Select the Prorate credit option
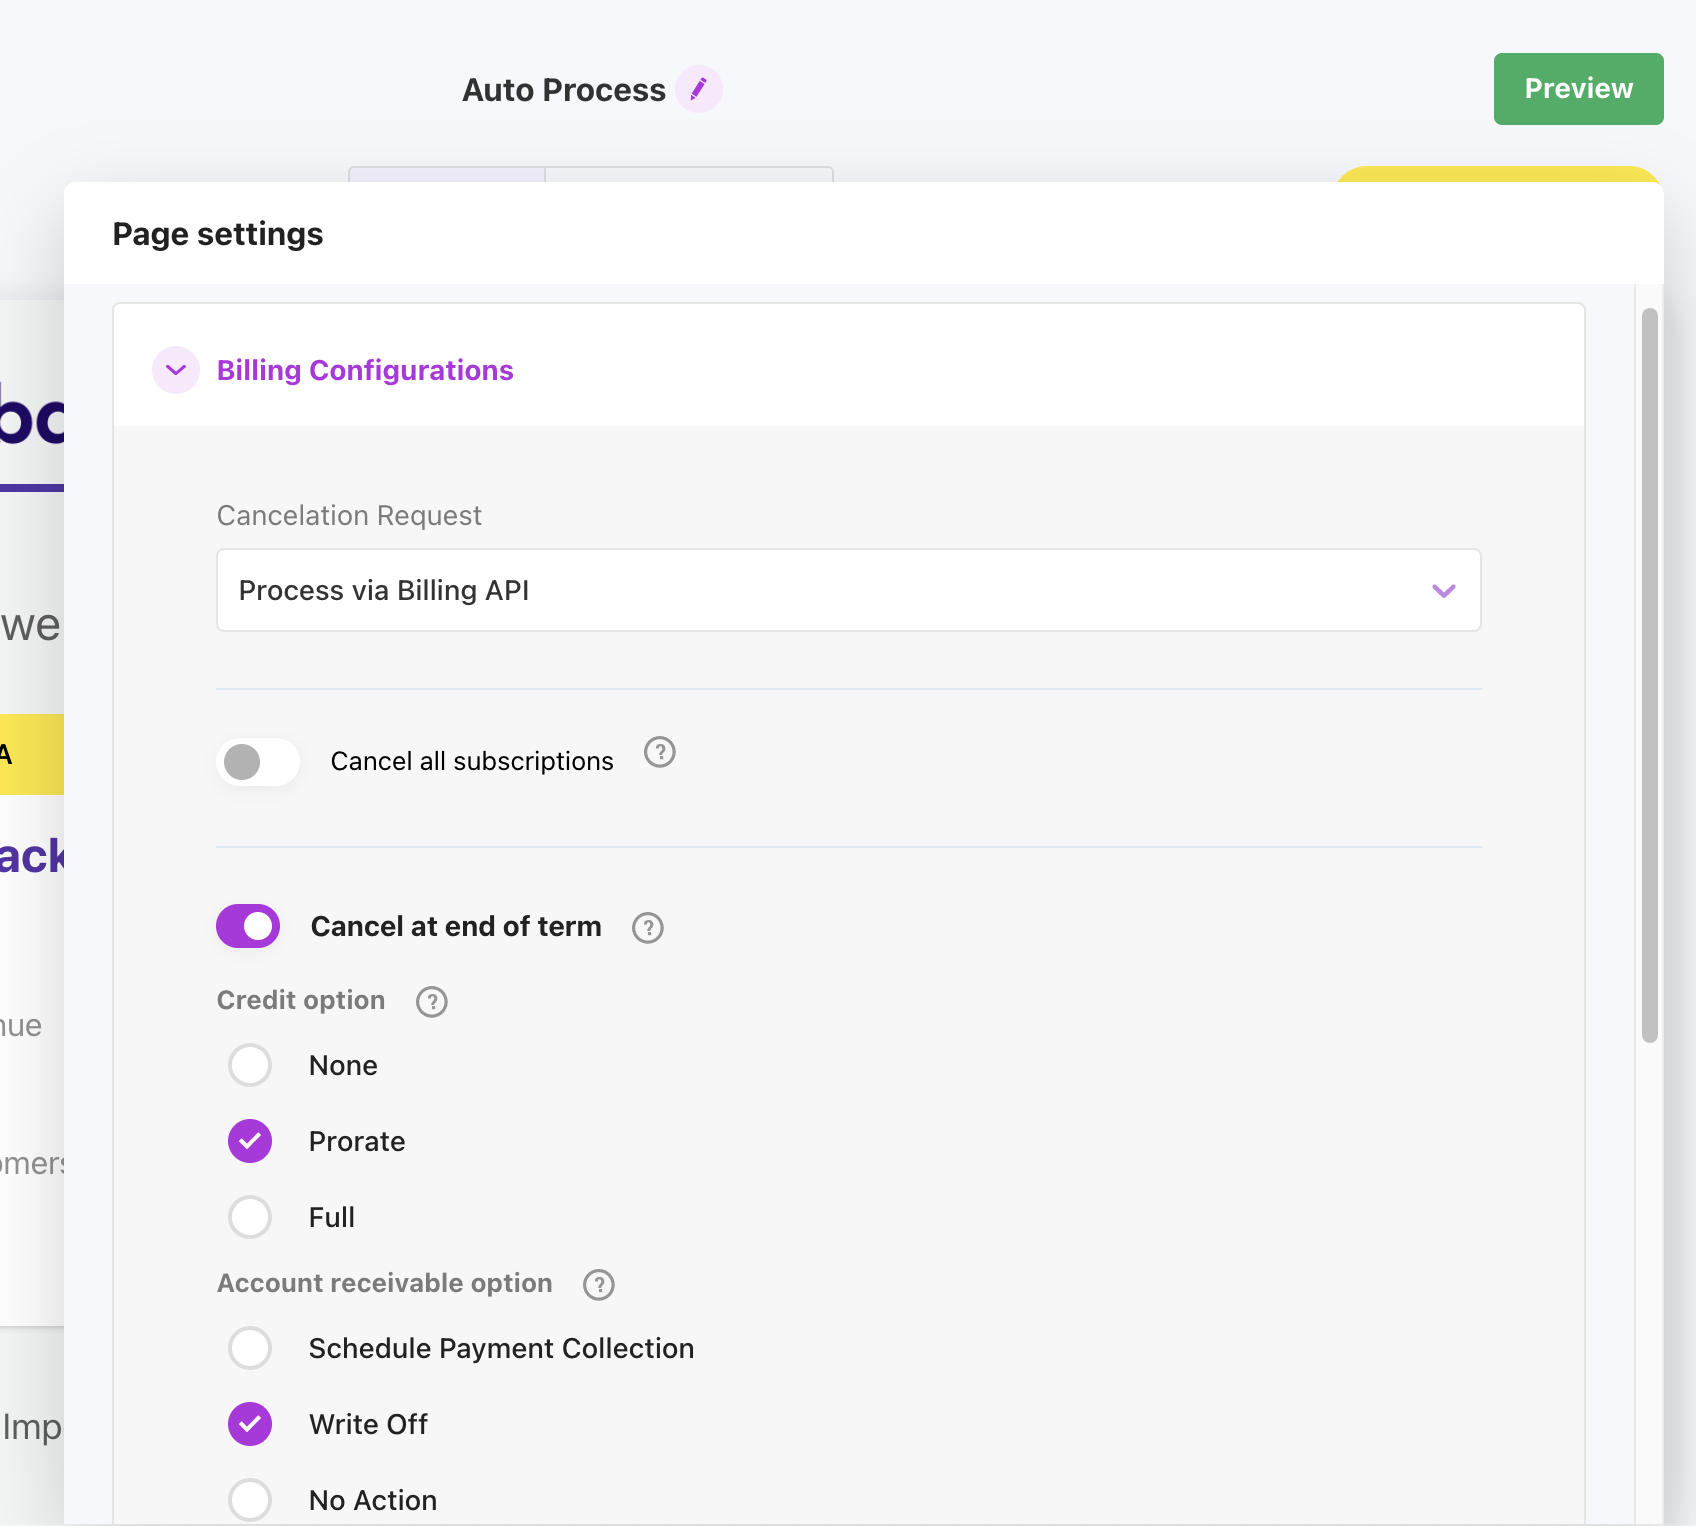 click(250, 1141)
